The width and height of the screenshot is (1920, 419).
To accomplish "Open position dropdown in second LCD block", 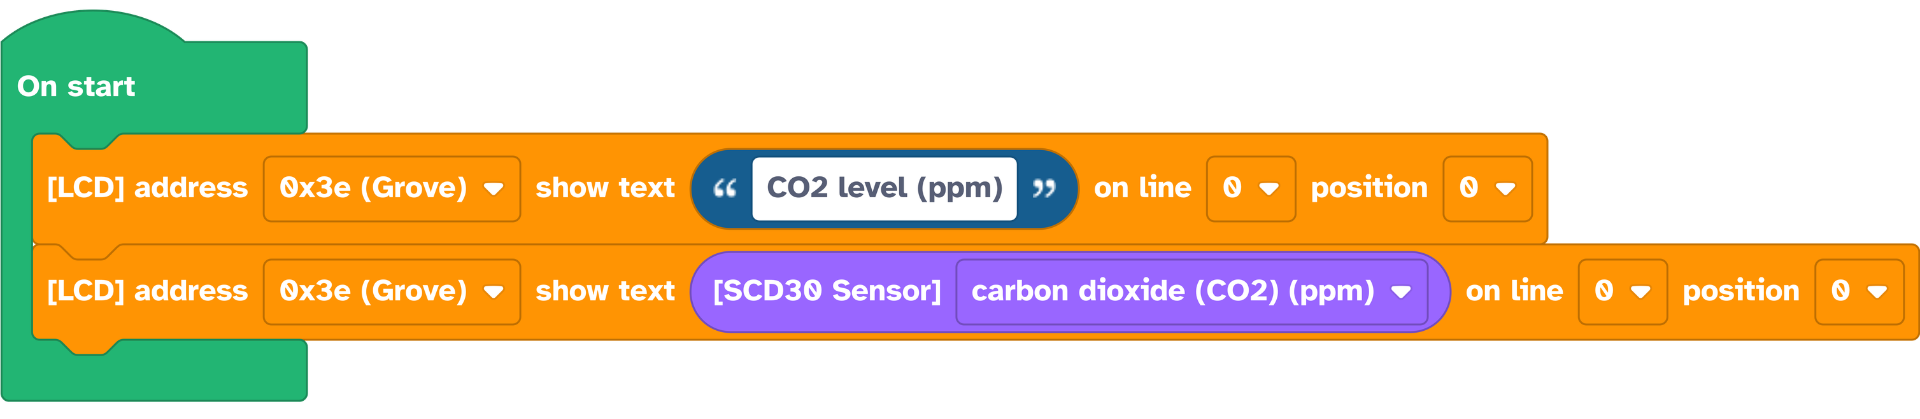I will (1858, 291).
